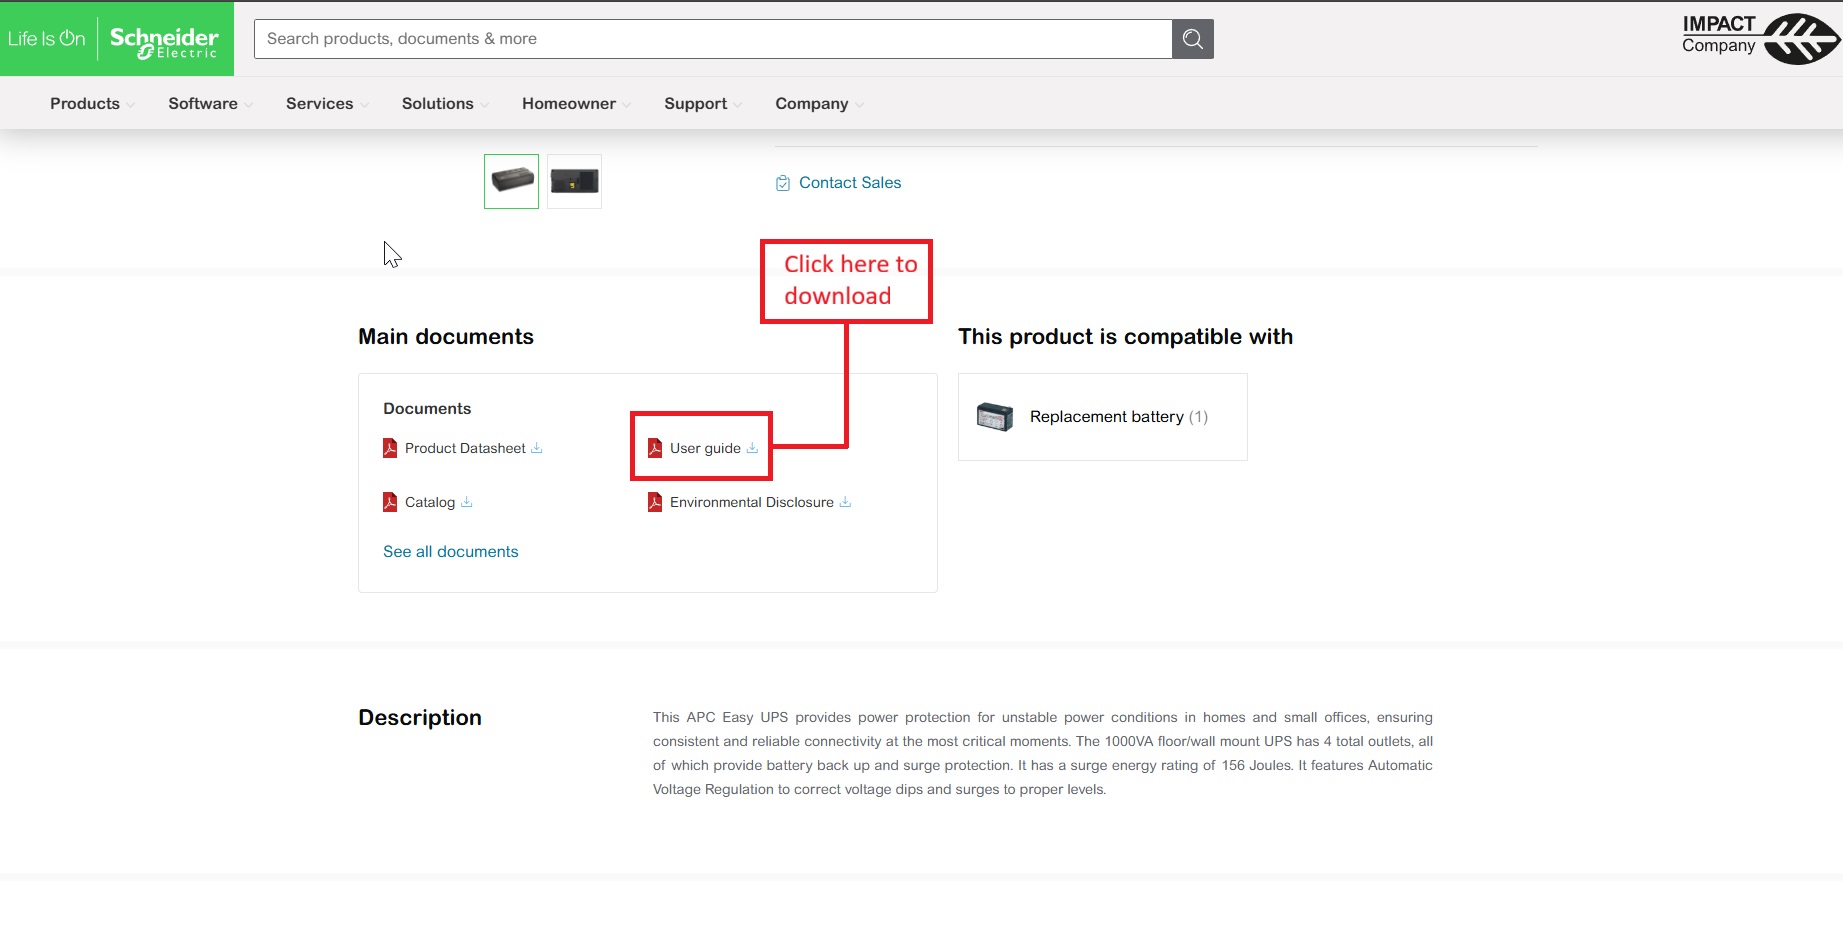Click the User guide download arrow icon
The image size is (1843, 928).
pyautogui.click(x=752, y=448)
